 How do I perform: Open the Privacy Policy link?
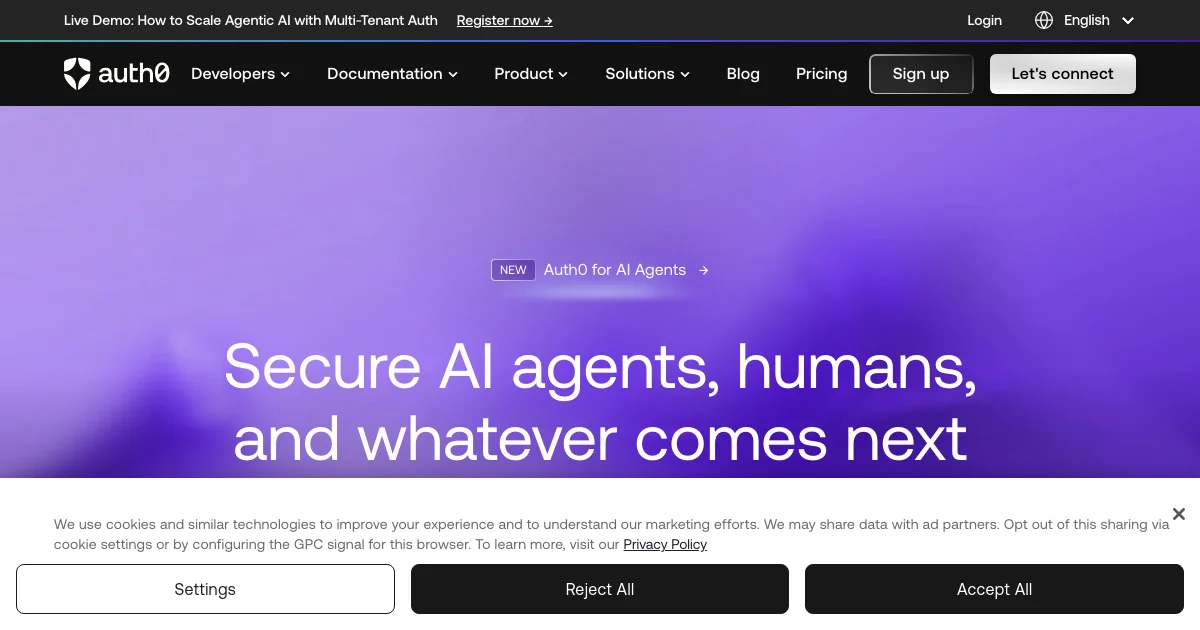pyautogui.click(x=665, y=545)
